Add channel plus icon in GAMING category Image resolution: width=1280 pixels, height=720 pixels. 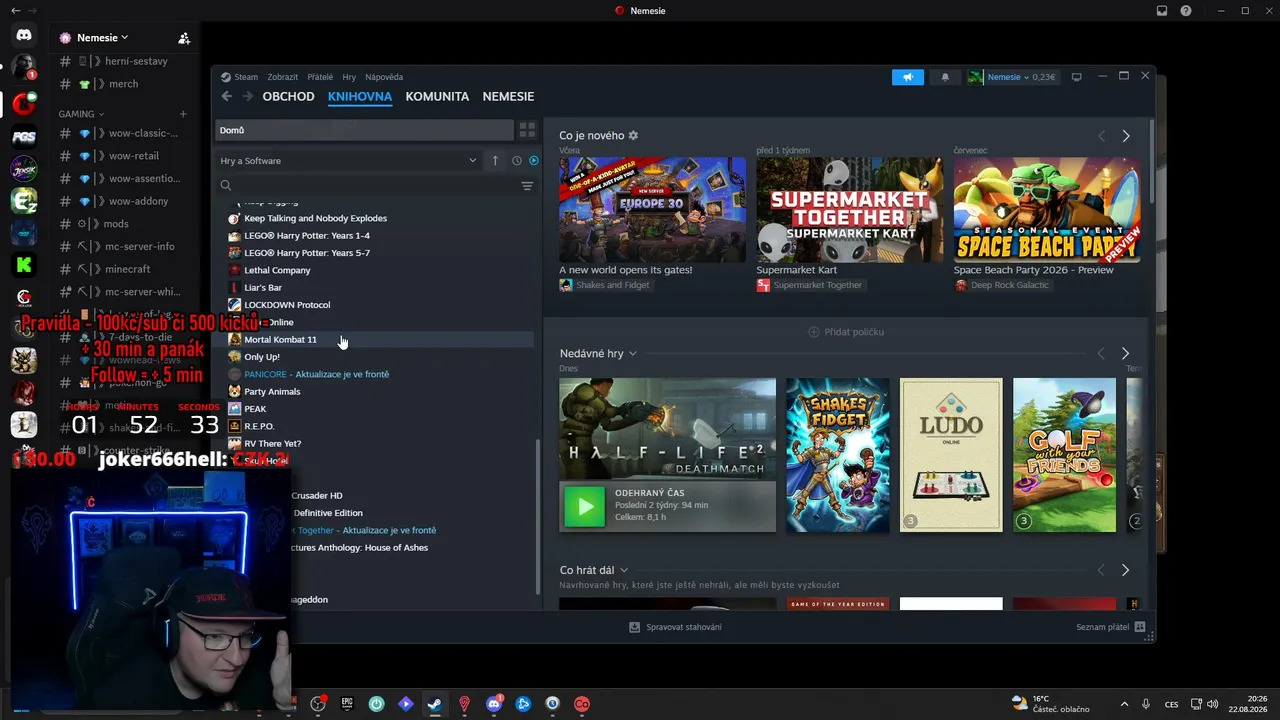click(x=183, y=114)
